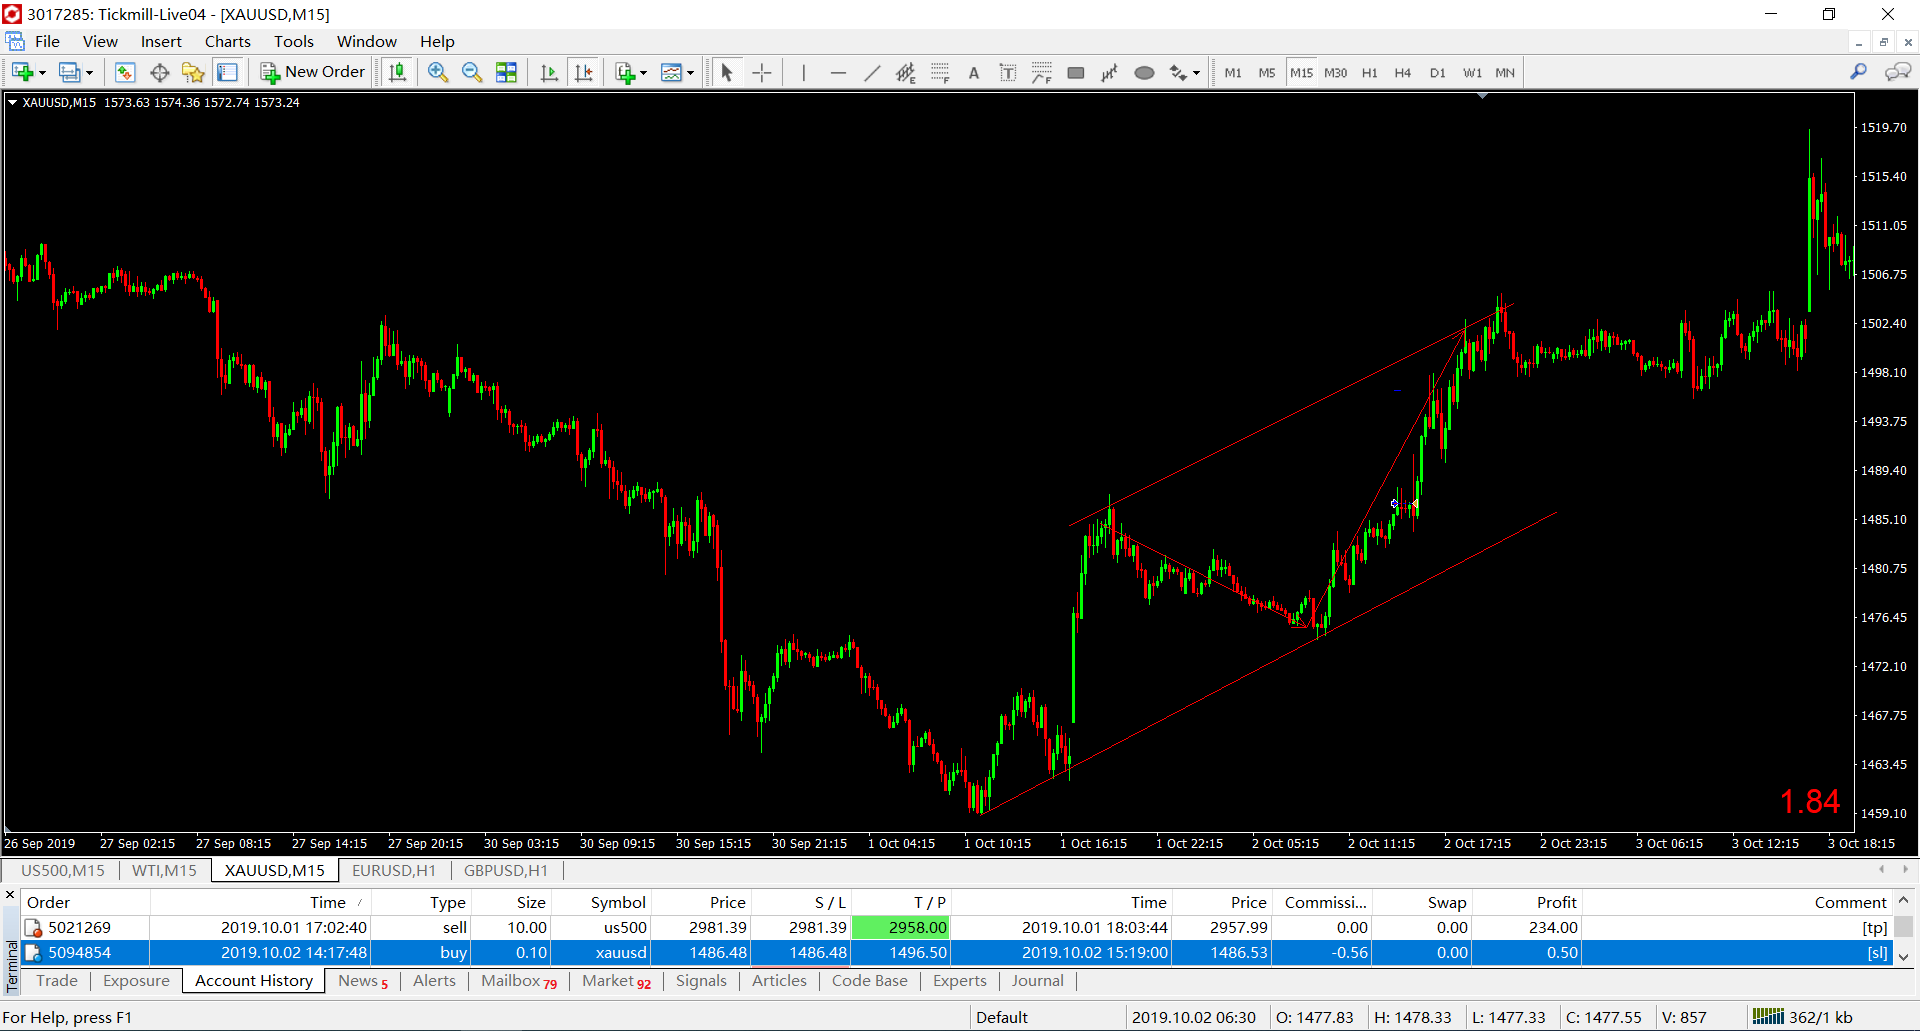Select order 5021269 row
The image size is (1920, 1031).
pos(956,928)
